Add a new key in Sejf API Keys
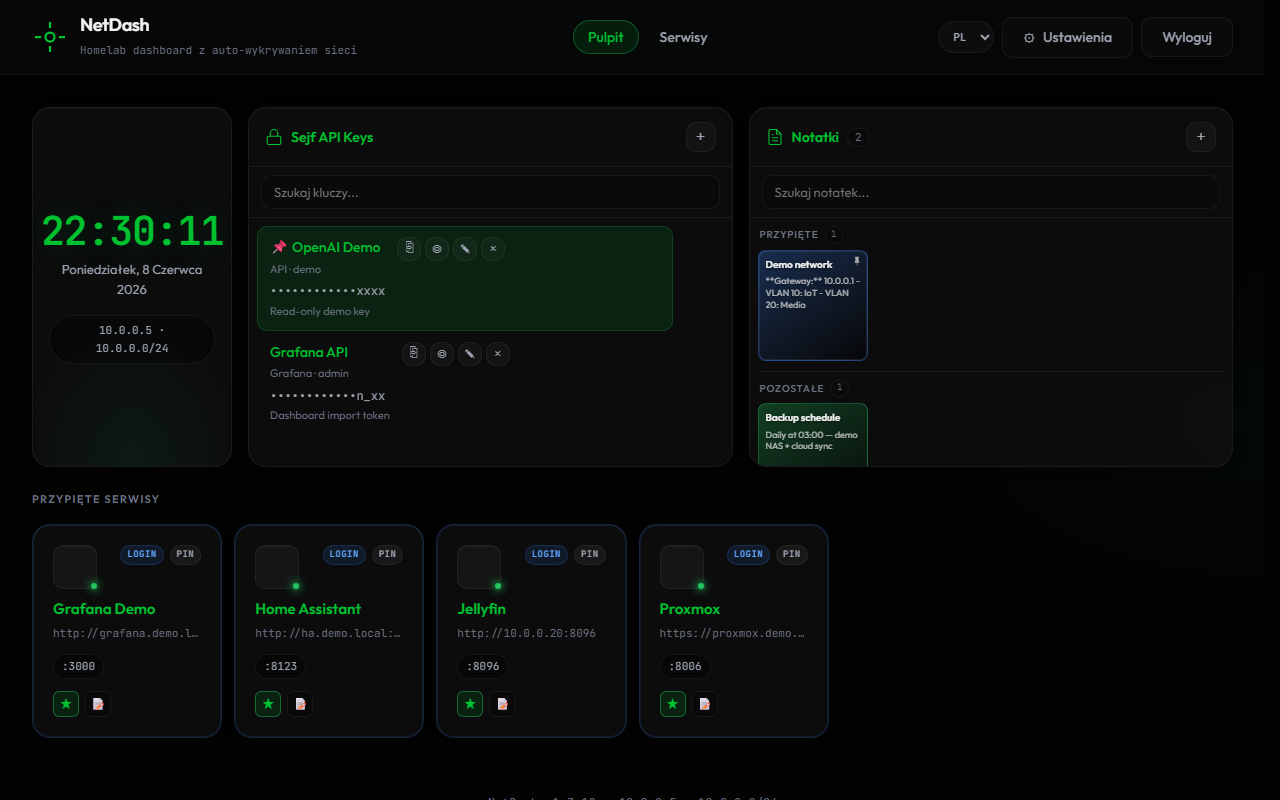The width and height of the screenshot is (1280, 800). tap(701, 137)
